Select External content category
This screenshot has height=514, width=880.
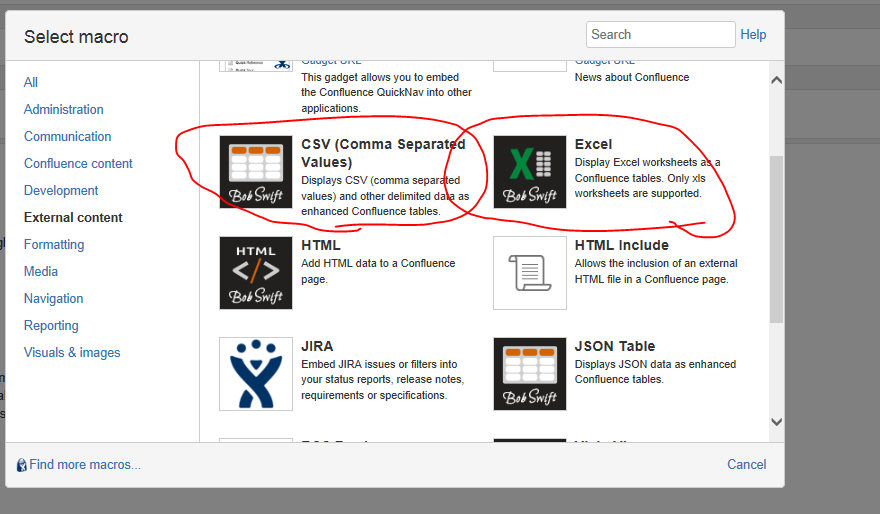[x=73, y=218]
